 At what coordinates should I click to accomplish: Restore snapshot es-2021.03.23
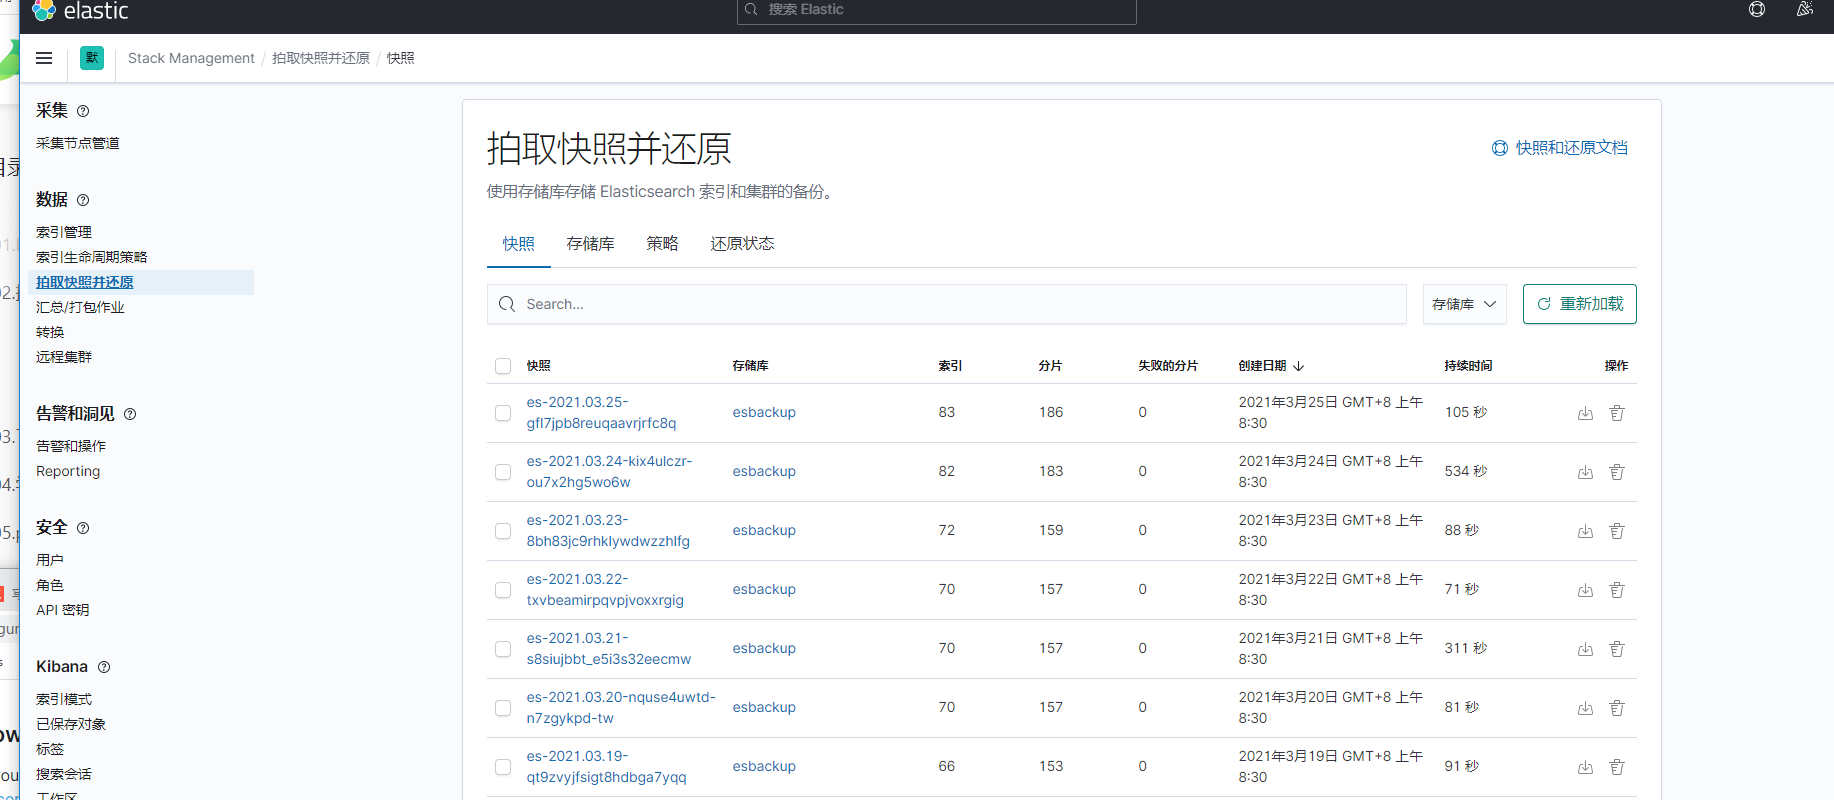pos(1585,531)
